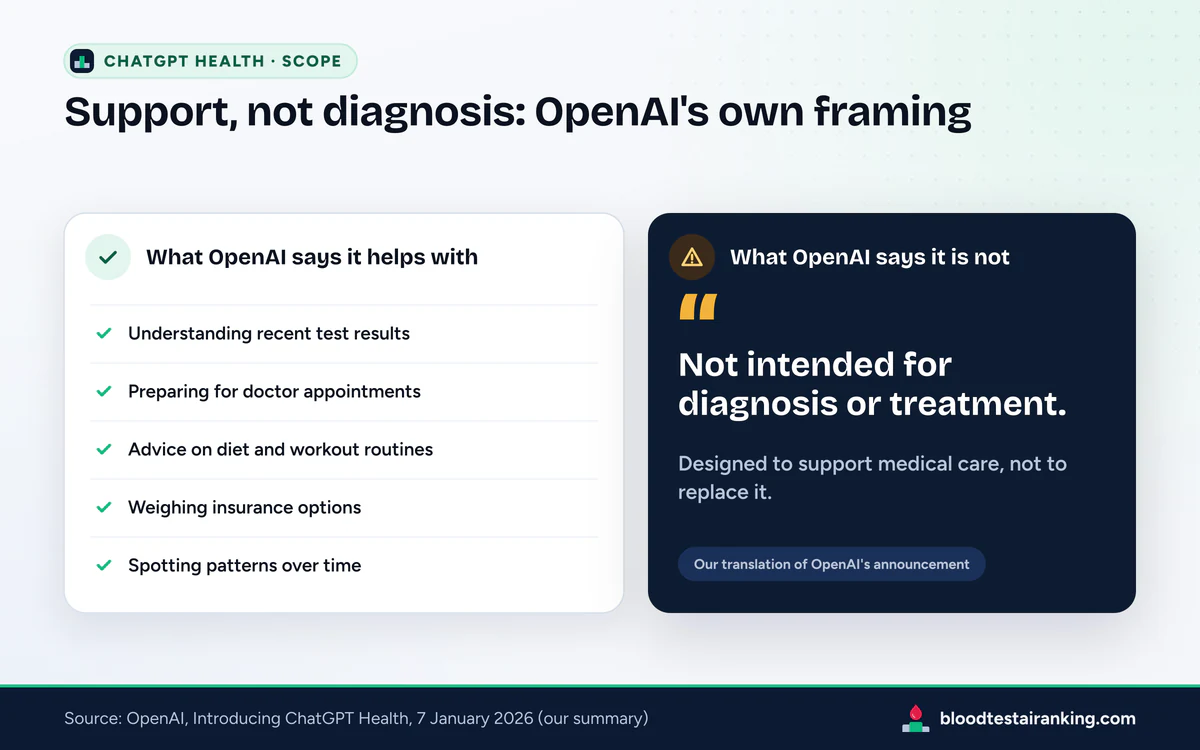Click checkmark beside Weighing insurance options

103,507
